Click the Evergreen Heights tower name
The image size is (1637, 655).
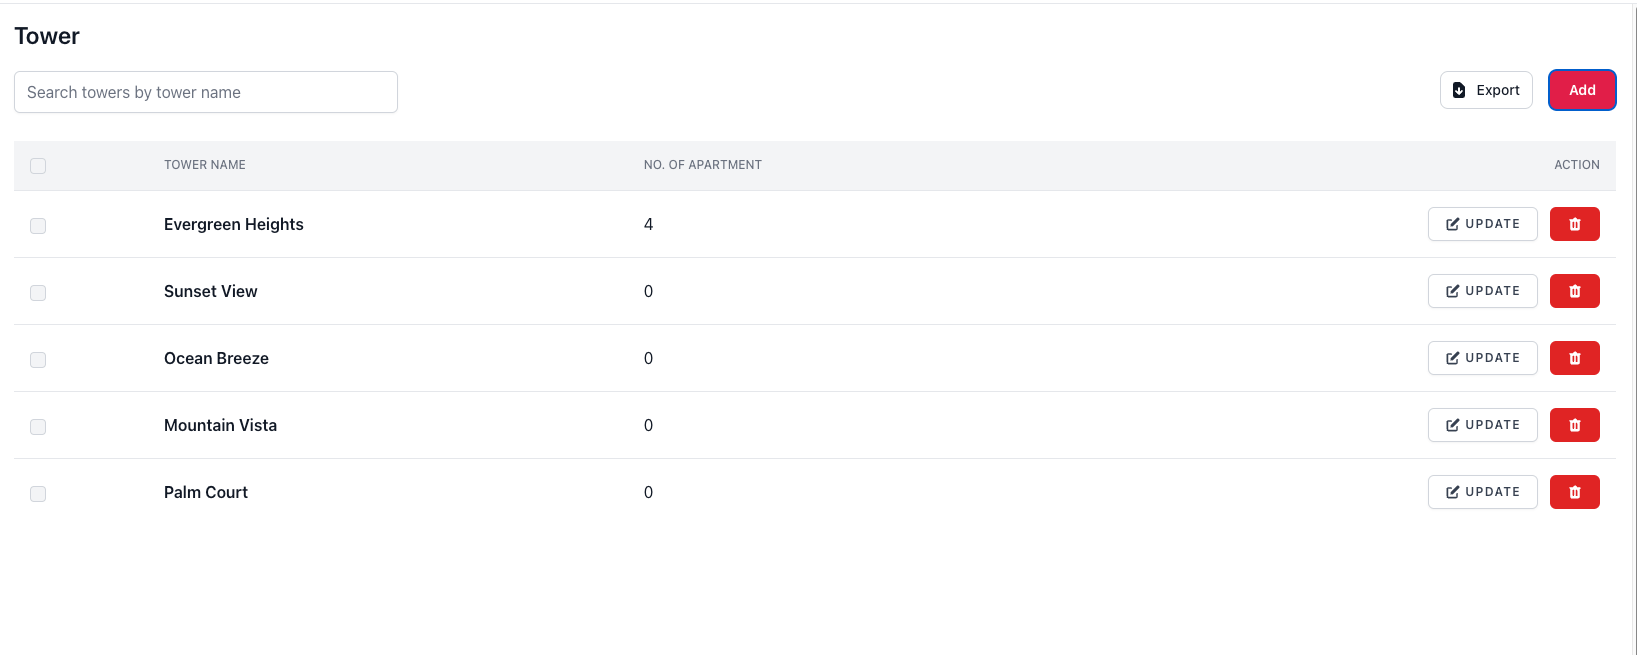(x=234, y=224)
